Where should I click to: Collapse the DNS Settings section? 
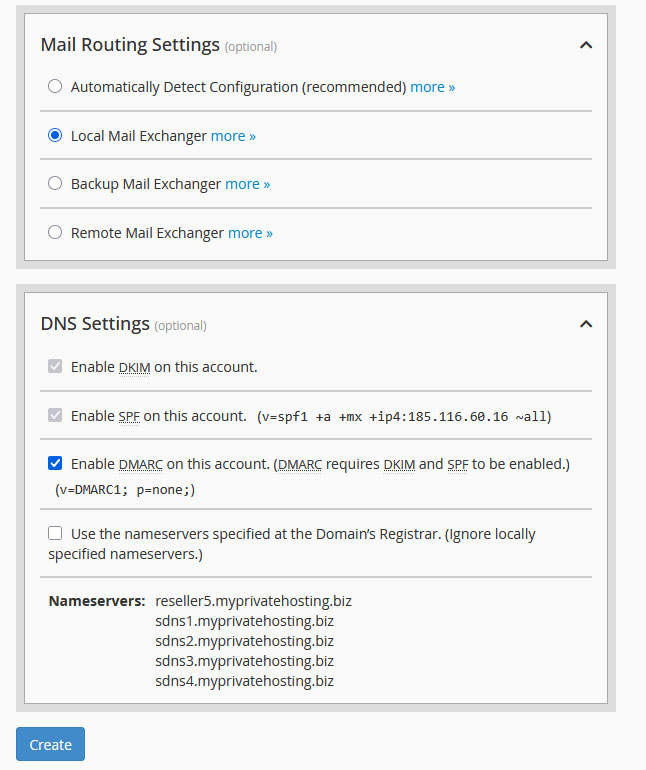tap(586, 324)
